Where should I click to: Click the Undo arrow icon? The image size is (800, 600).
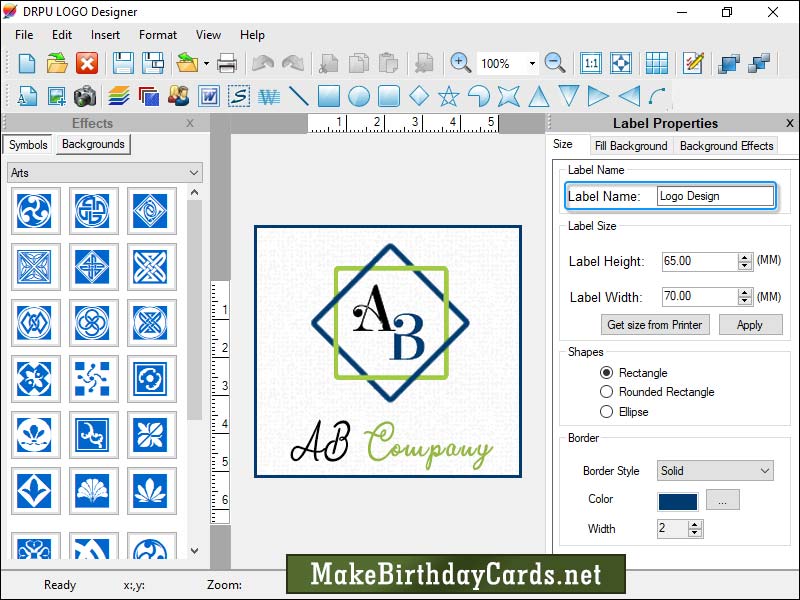(262, 62)
